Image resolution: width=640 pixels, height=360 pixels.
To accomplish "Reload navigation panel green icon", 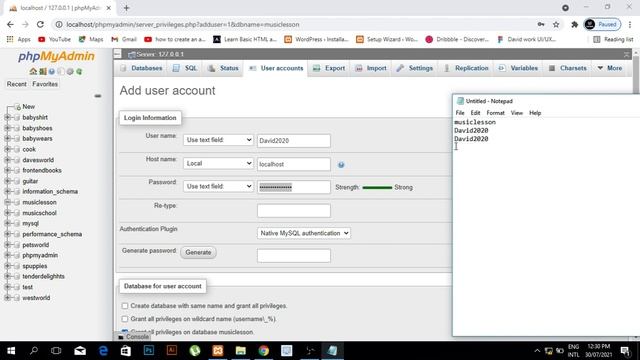I will 79,71.
